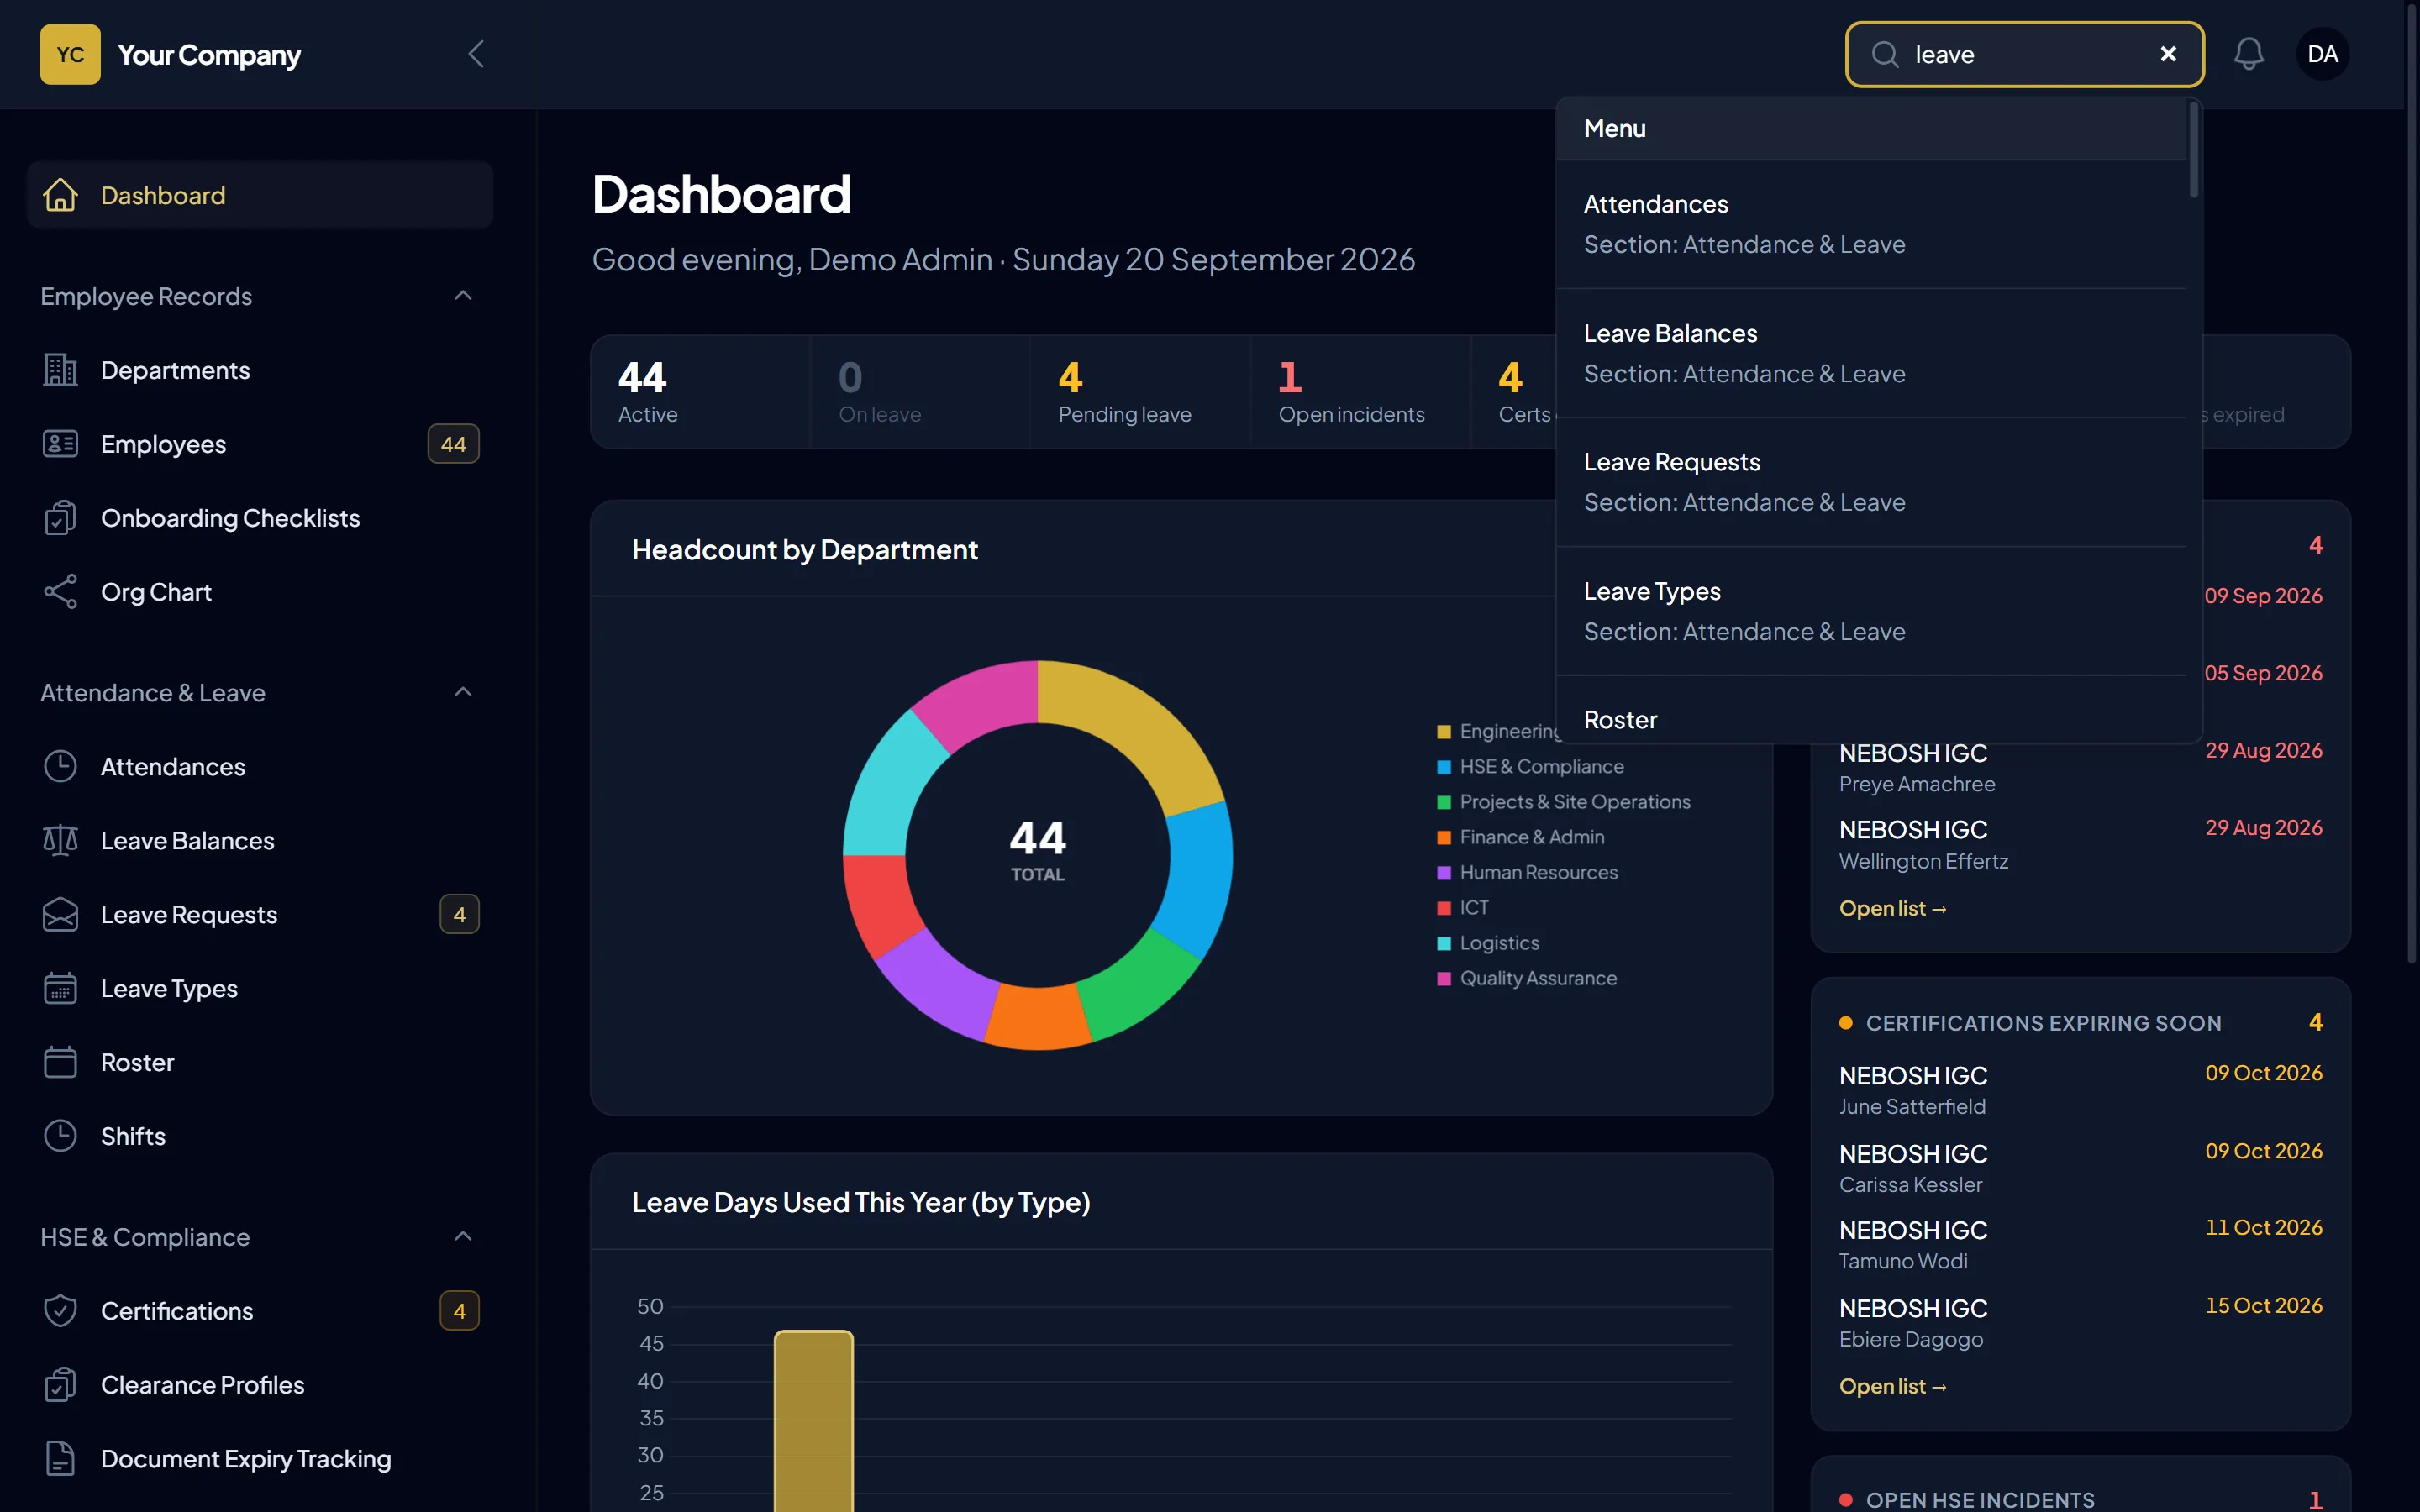The image size is (2420, 1512).
Task: Click the Employees count badge 44
Action: tap(453, 444)
